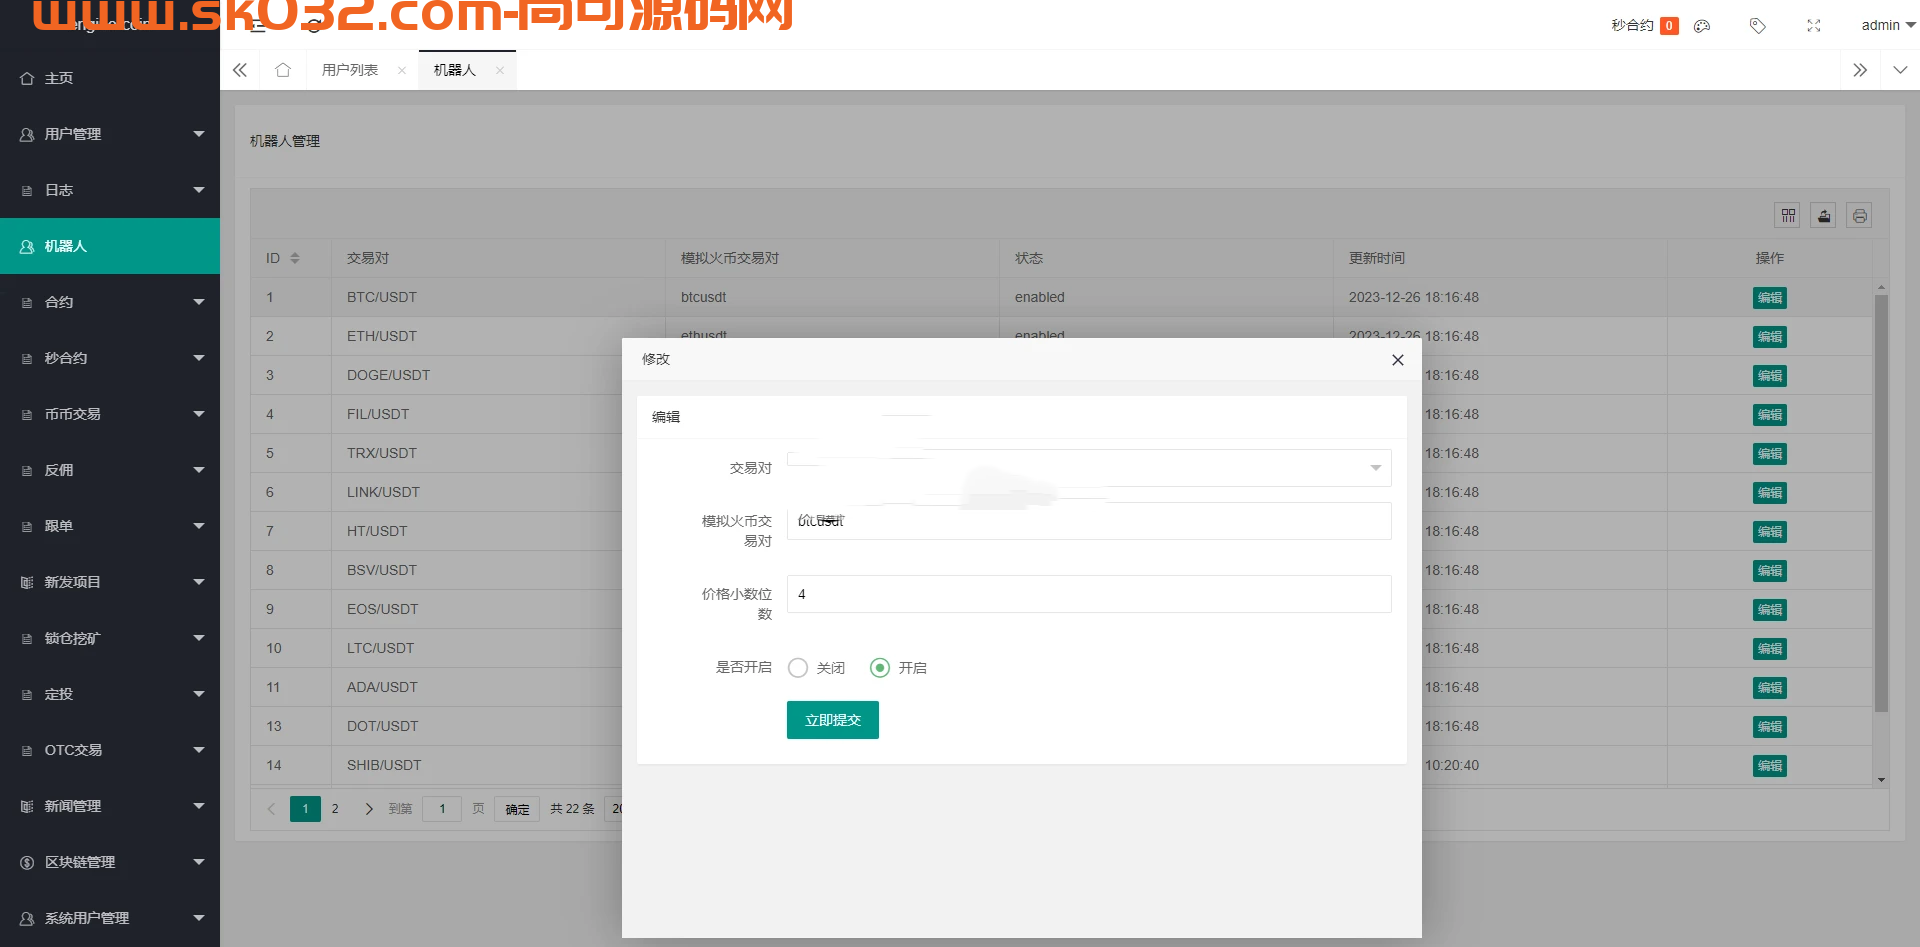Viewport: 1920px width, 947px height.
Task: Click the 新发项目 icon in sidebar
Action: (27, 582)
